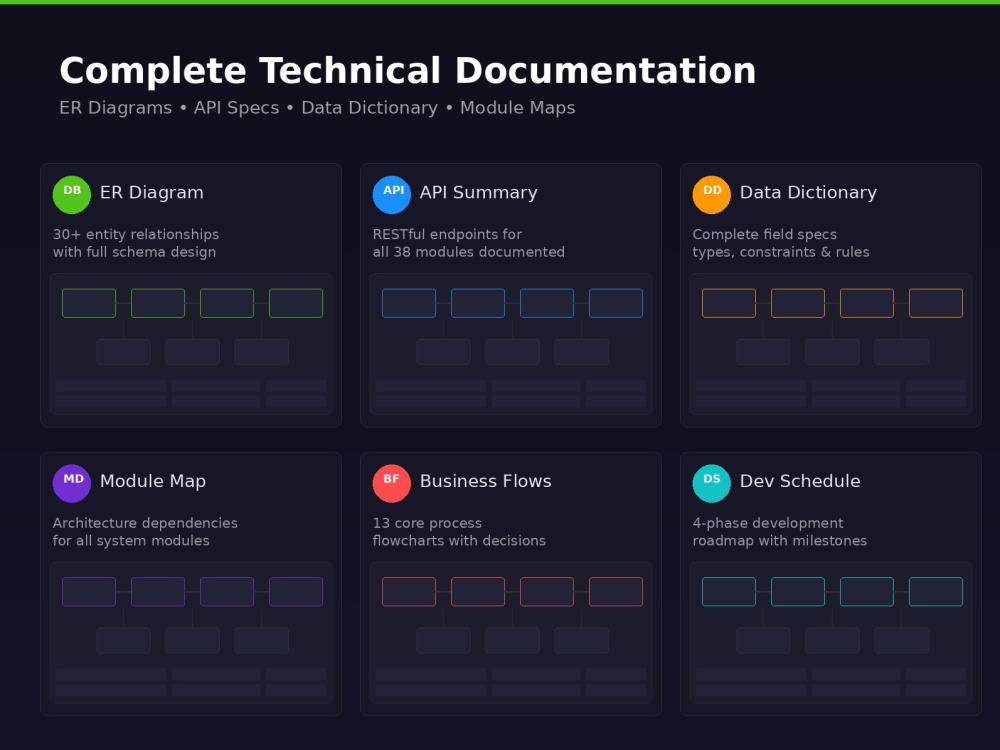Click the orange DD icon
The image size is (1000, 750).
(712, 195)
